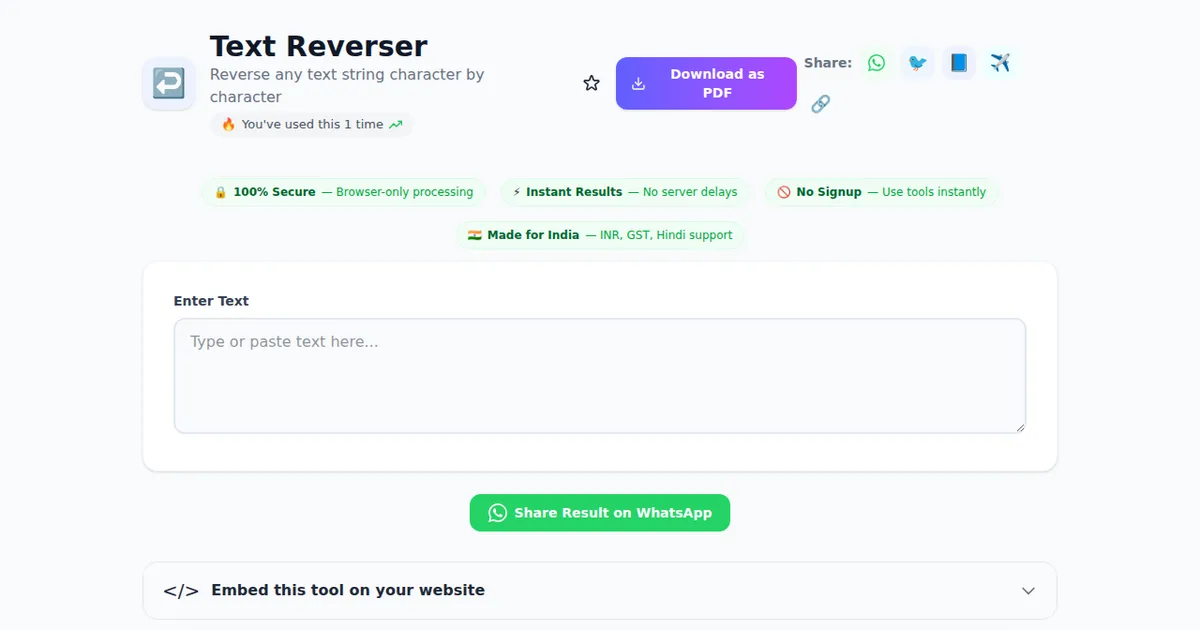1200x630 pixels.
Task: Share to Facebook with the blue book icon
Action: (958, 62)
